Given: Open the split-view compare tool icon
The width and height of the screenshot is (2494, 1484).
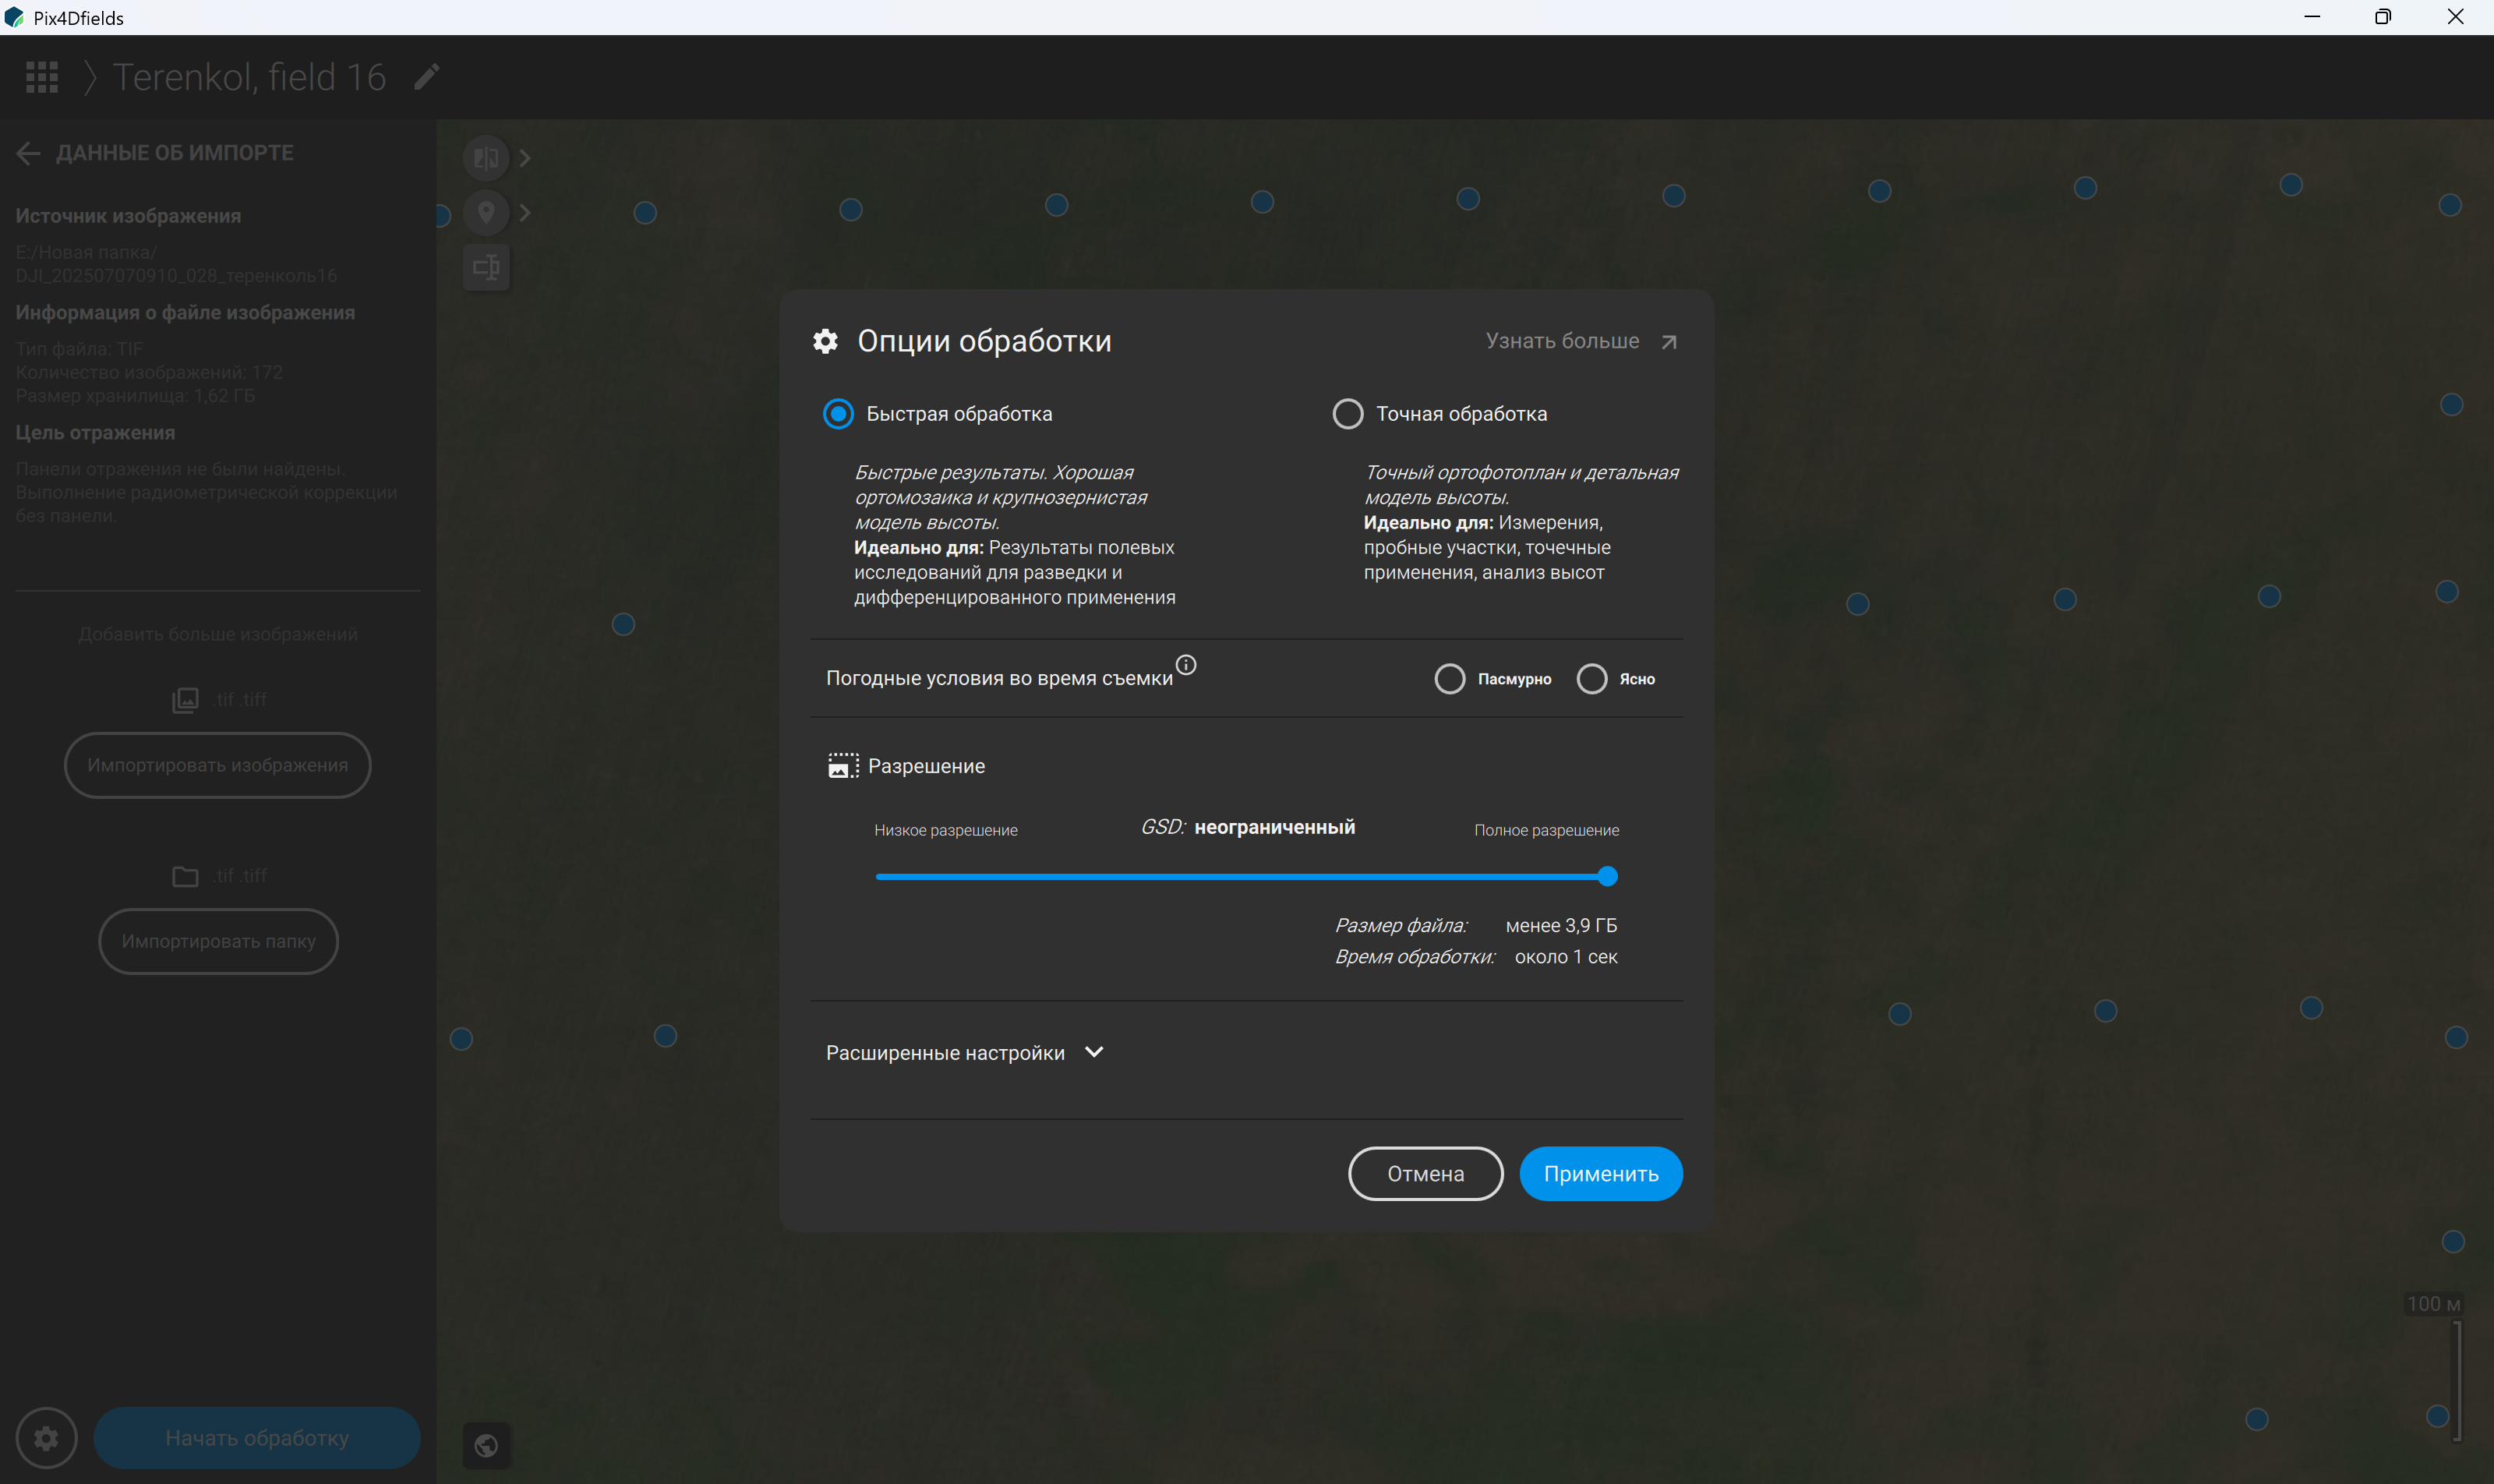Looking at the screenshot, I should (486, 158).
